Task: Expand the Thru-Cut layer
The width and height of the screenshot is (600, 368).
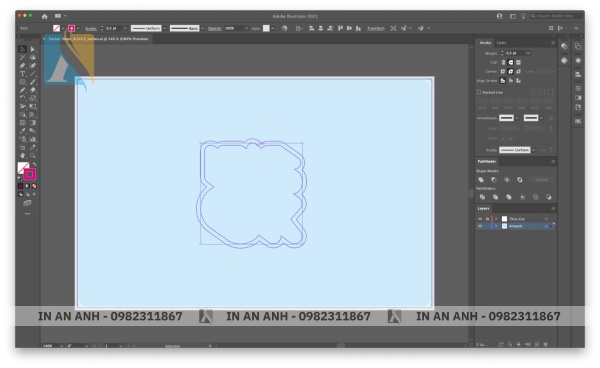Action: point(496,219)
